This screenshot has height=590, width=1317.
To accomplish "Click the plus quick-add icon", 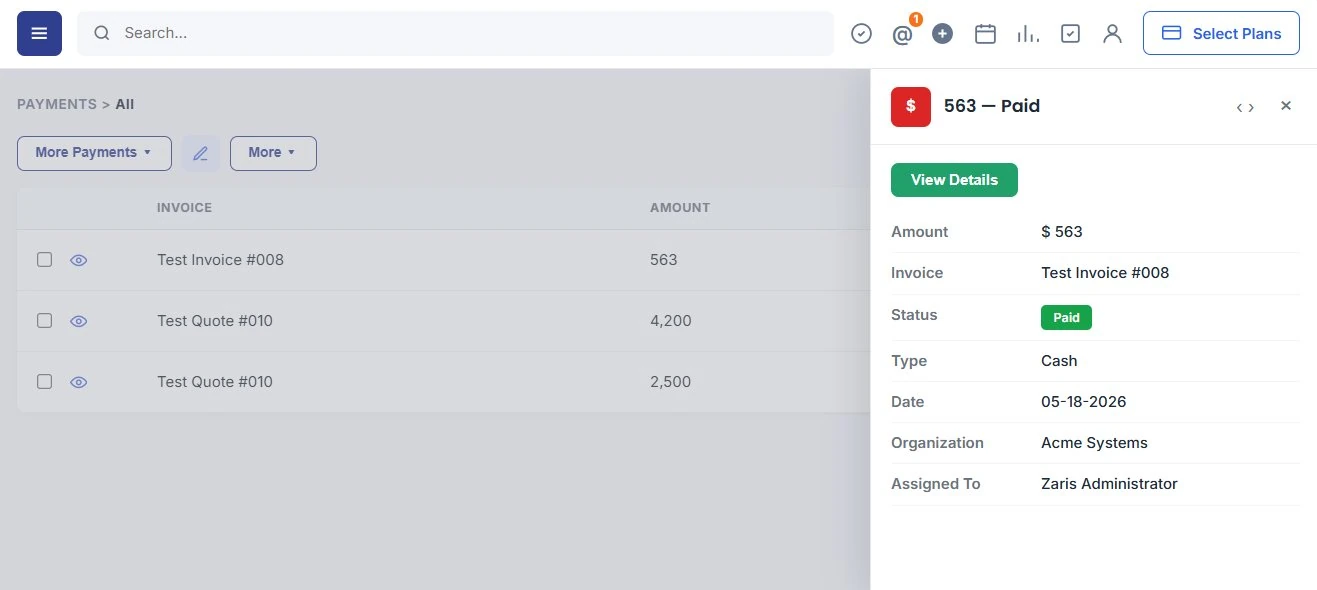I will coord(942,34).
